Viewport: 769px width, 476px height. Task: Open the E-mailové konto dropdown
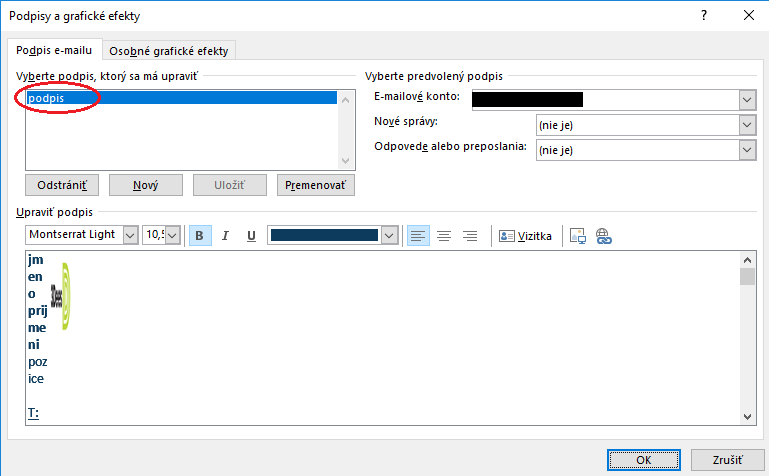click(x=747, y=99)
